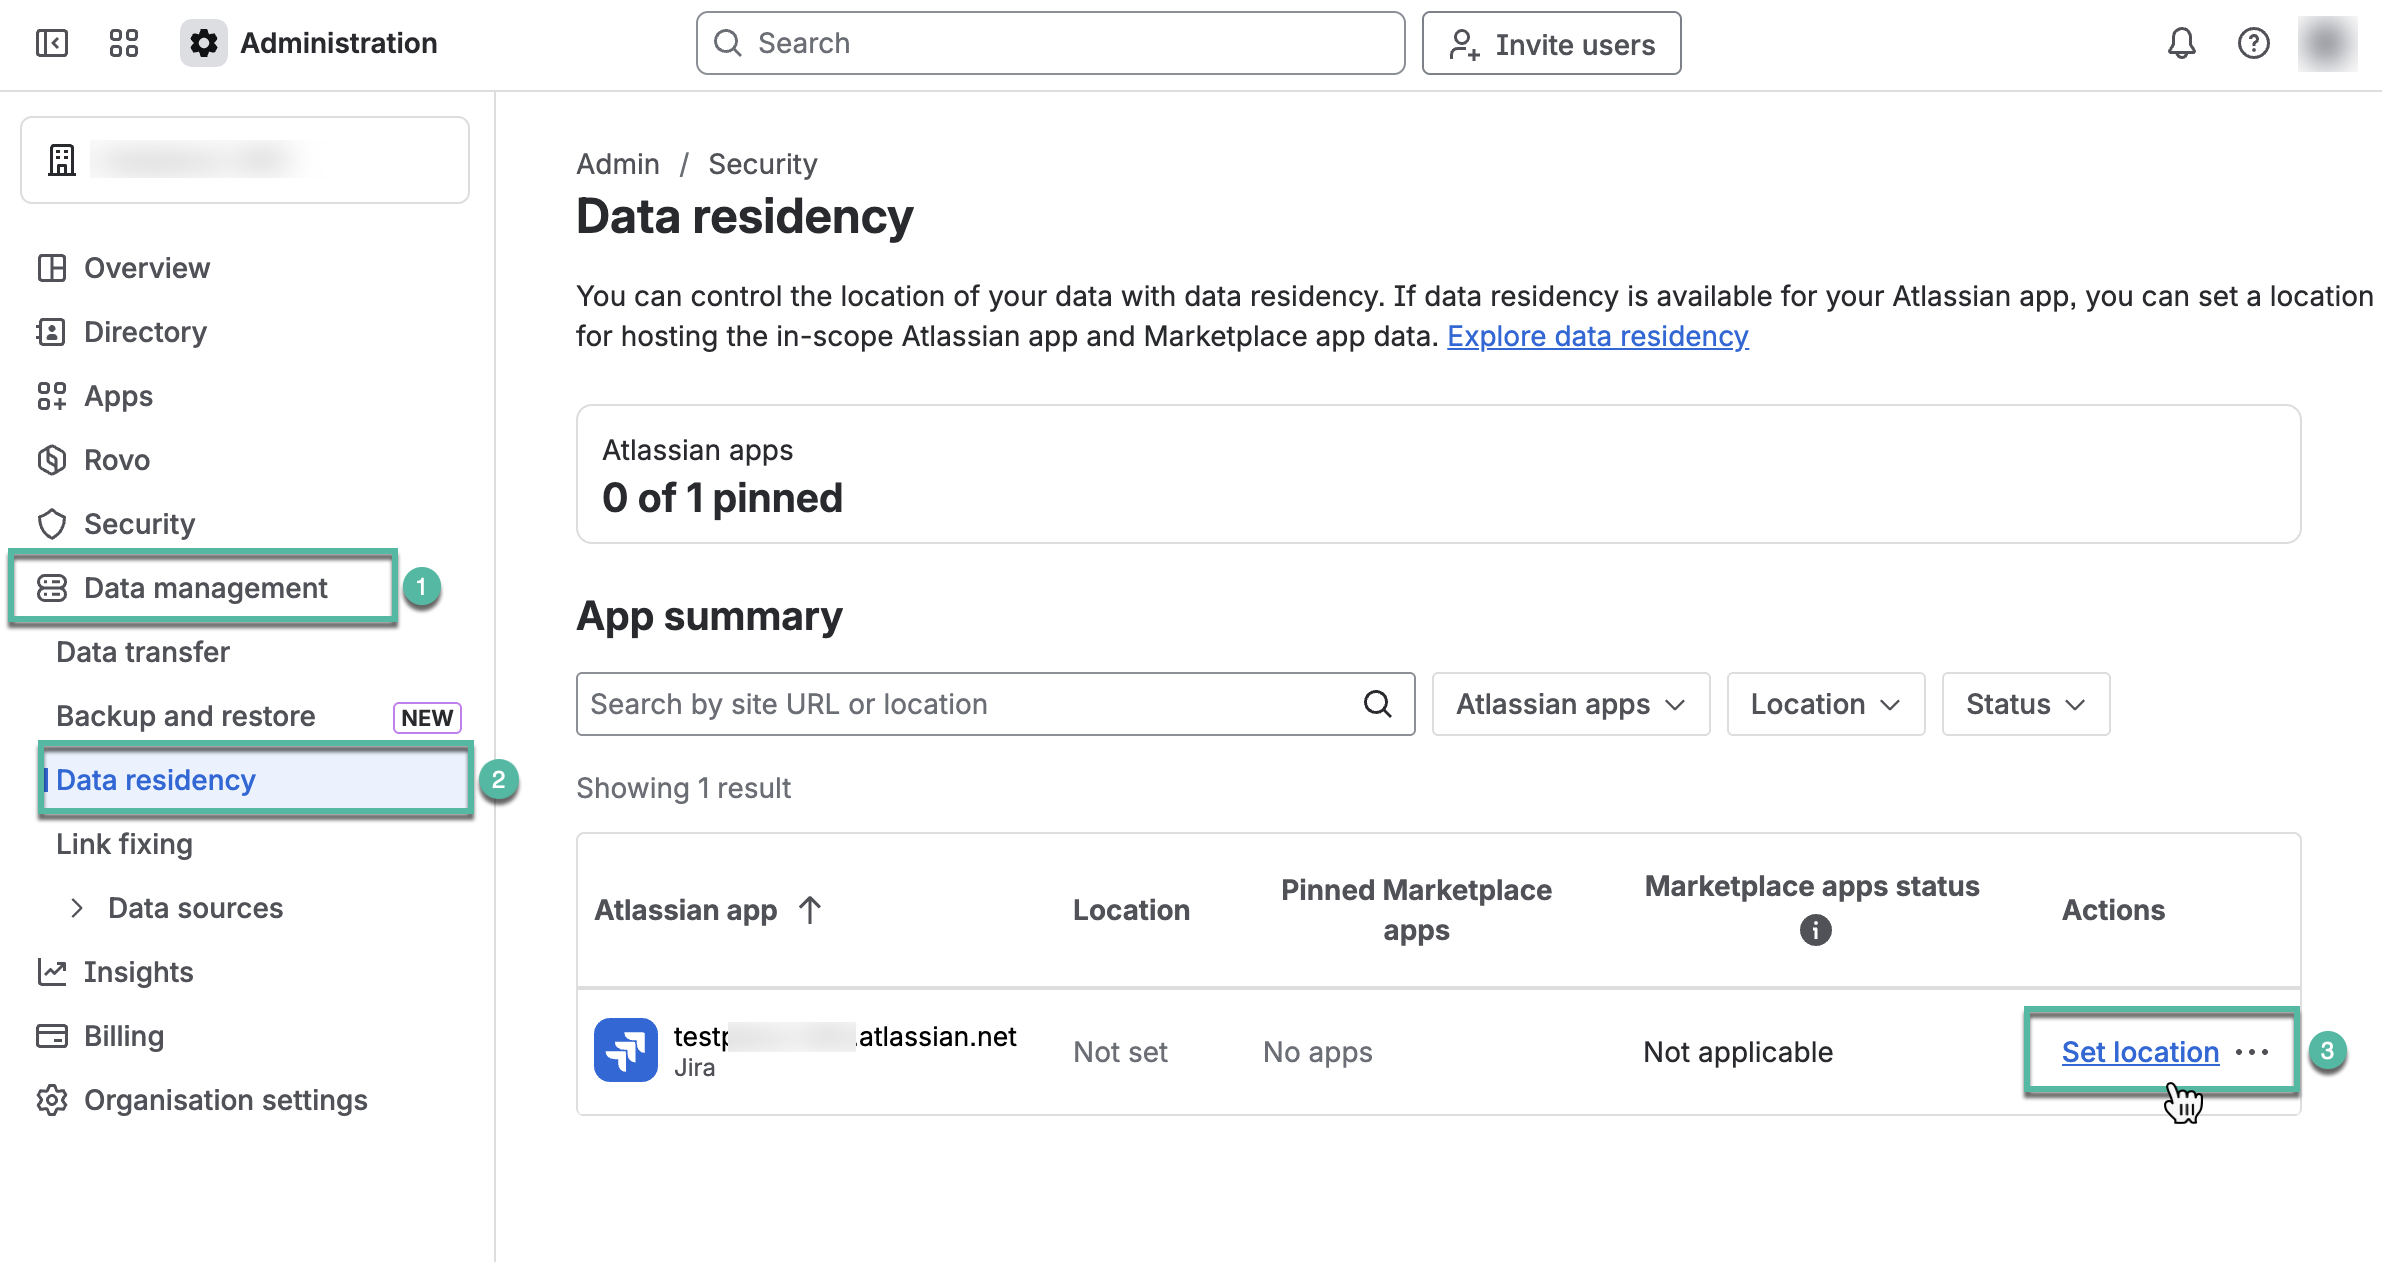The image size is (2382, 1262).
Task: Open the help question mark icon
Action: click(2253, 43)
